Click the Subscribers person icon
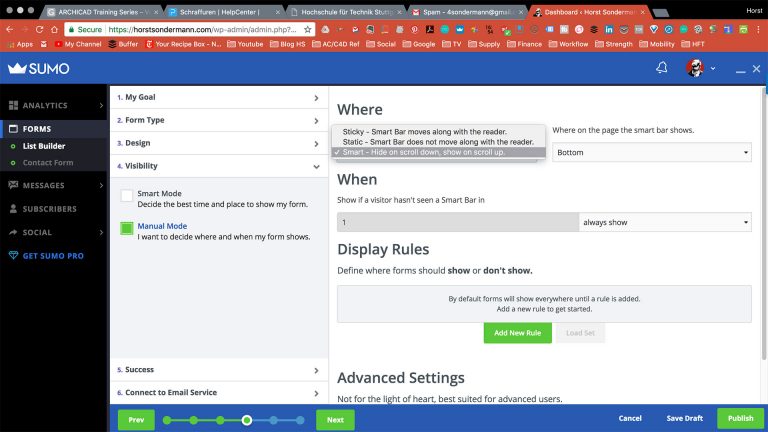 click(14, 209)
